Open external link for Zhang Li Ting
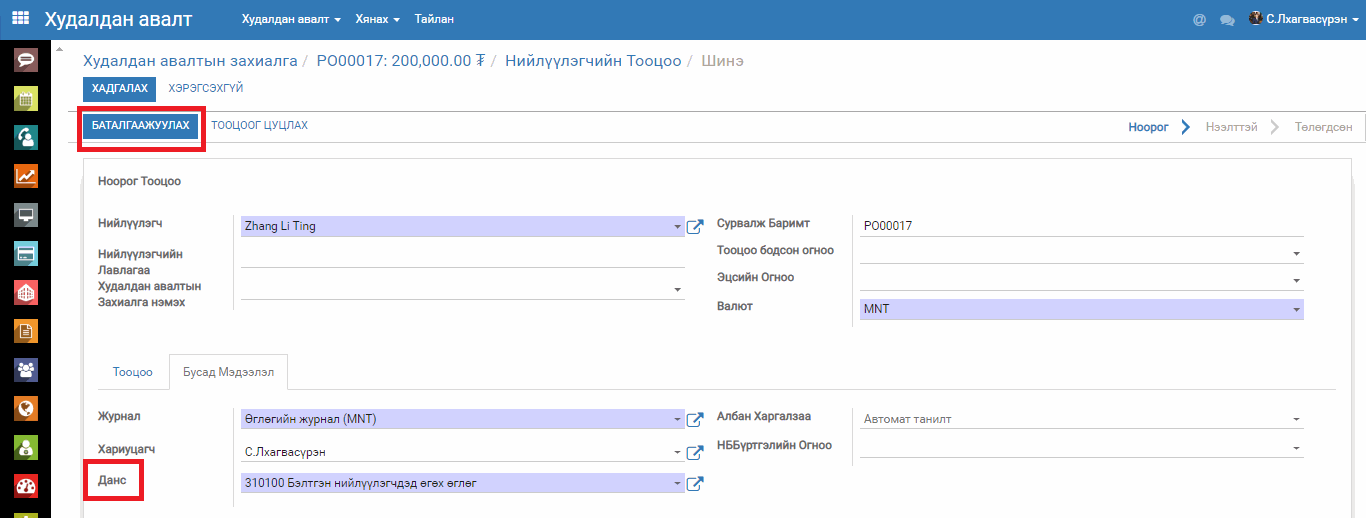 [x=695, y=227]
